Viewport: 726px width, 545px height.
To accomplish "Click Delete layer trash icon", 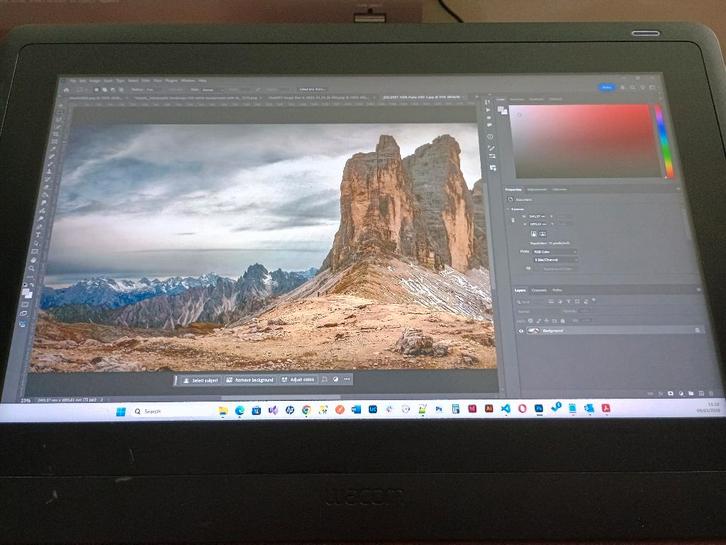I will (x=712, y=394).
